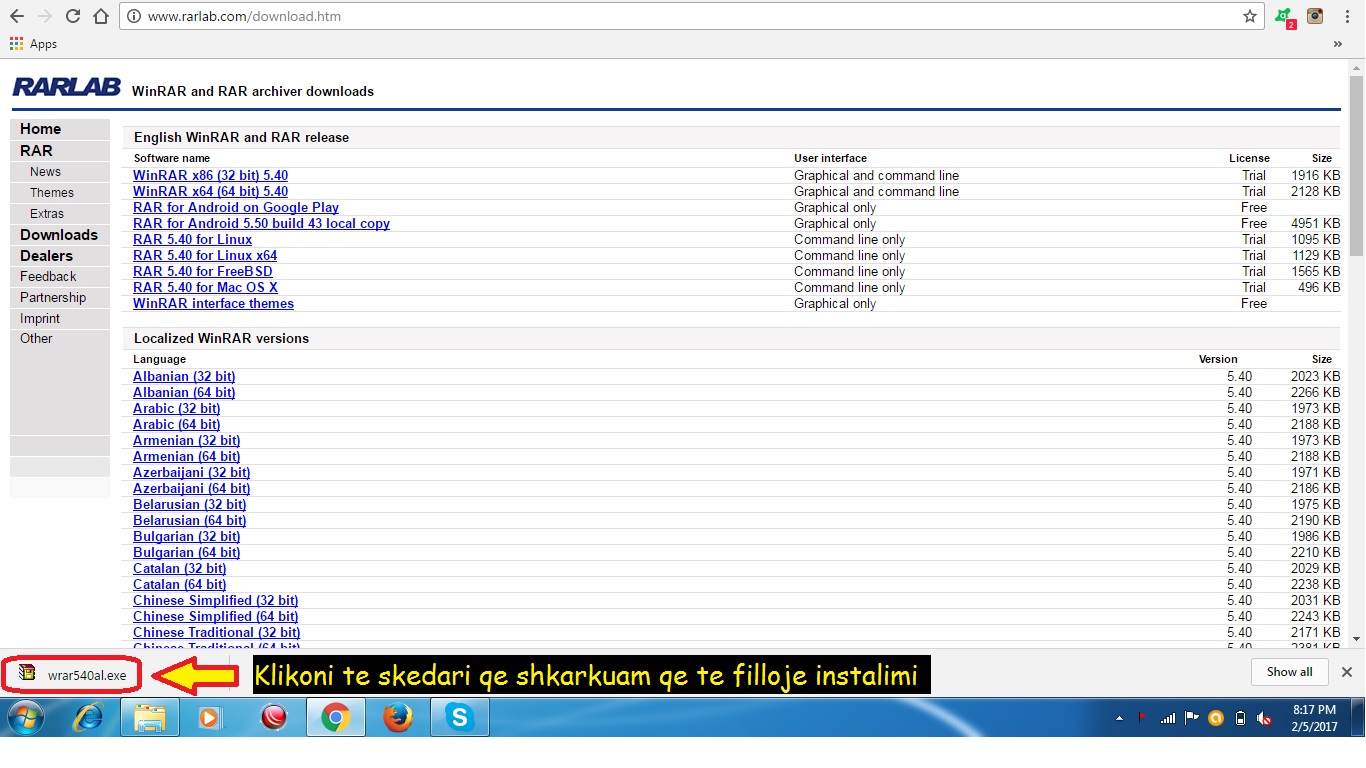
Task: Download RAR 5.40 for Linux x64
Action: pyautogui.click(x=205, y=255)
